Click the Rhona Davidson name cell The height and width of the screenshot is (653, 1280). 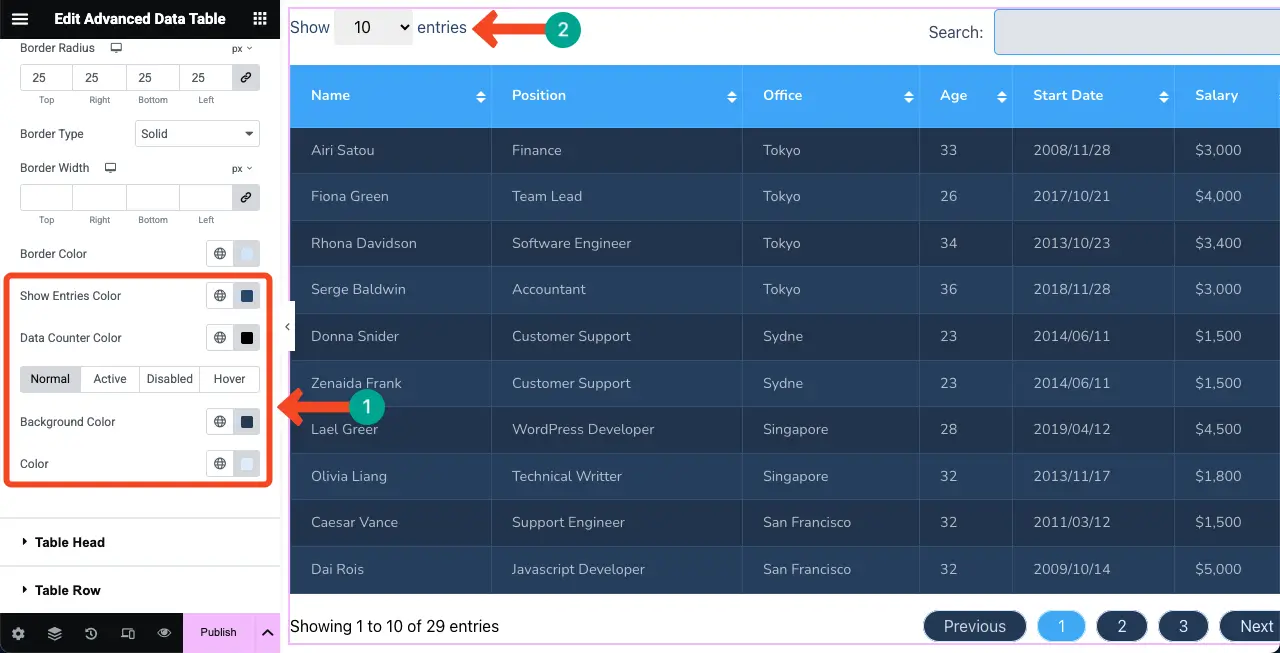pyautogui.click(x=391, y=243)
